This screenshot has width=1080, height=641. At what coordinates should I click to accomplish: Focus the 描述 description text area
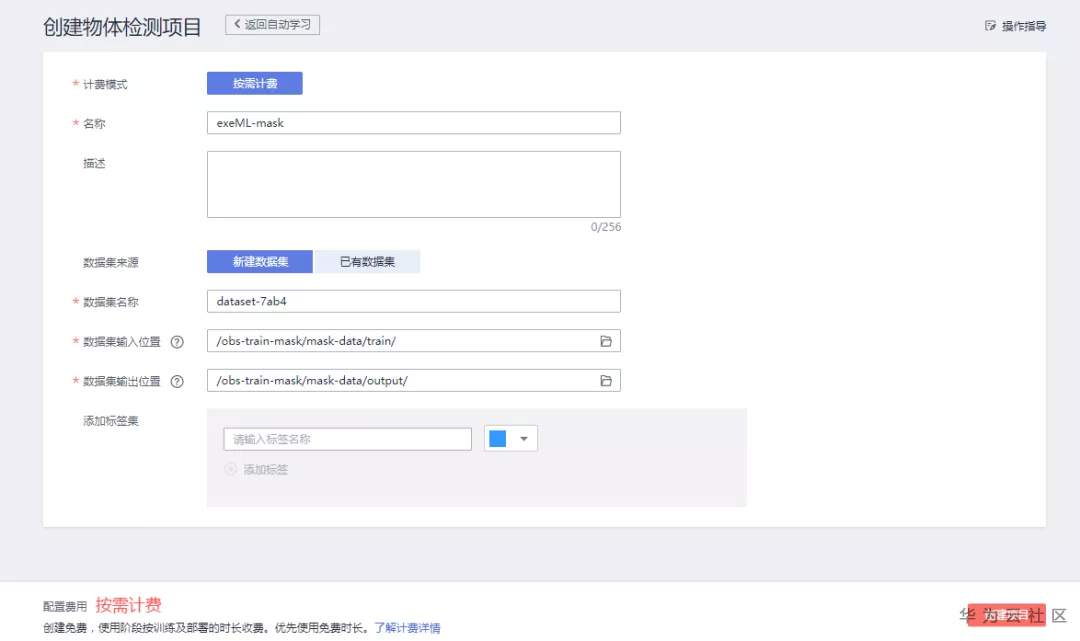click(x=413, y=185)
